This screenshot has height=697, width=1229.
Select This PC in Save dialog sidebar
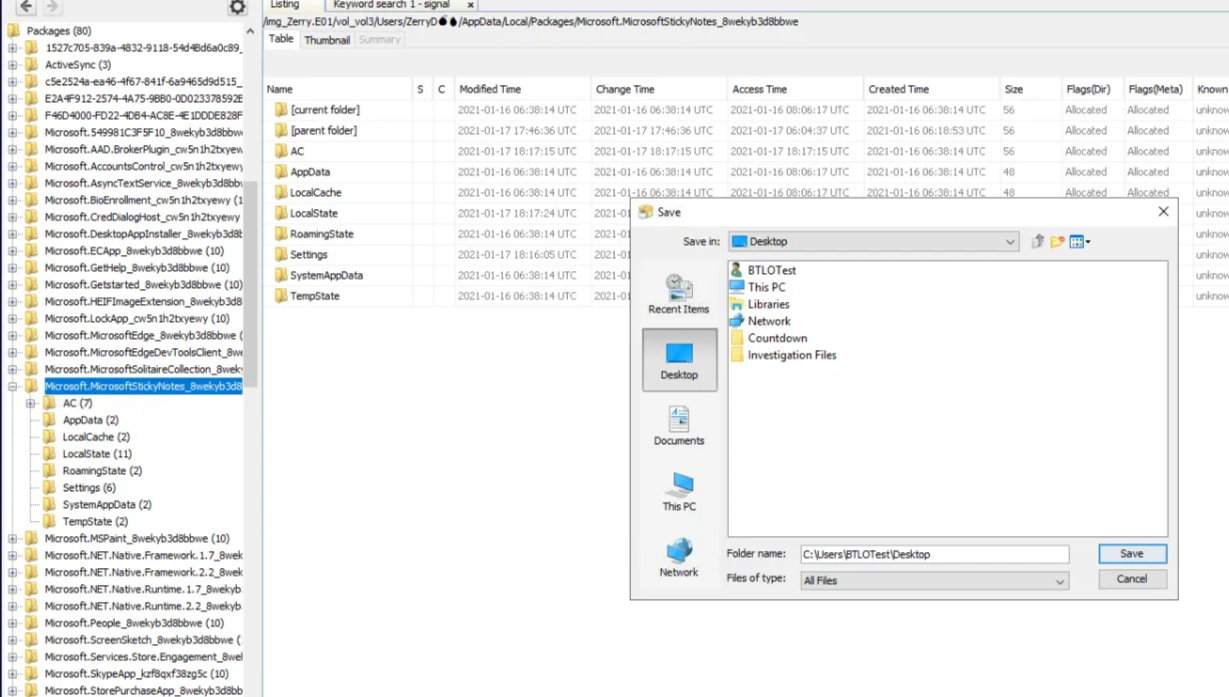[x=679, y=491]
